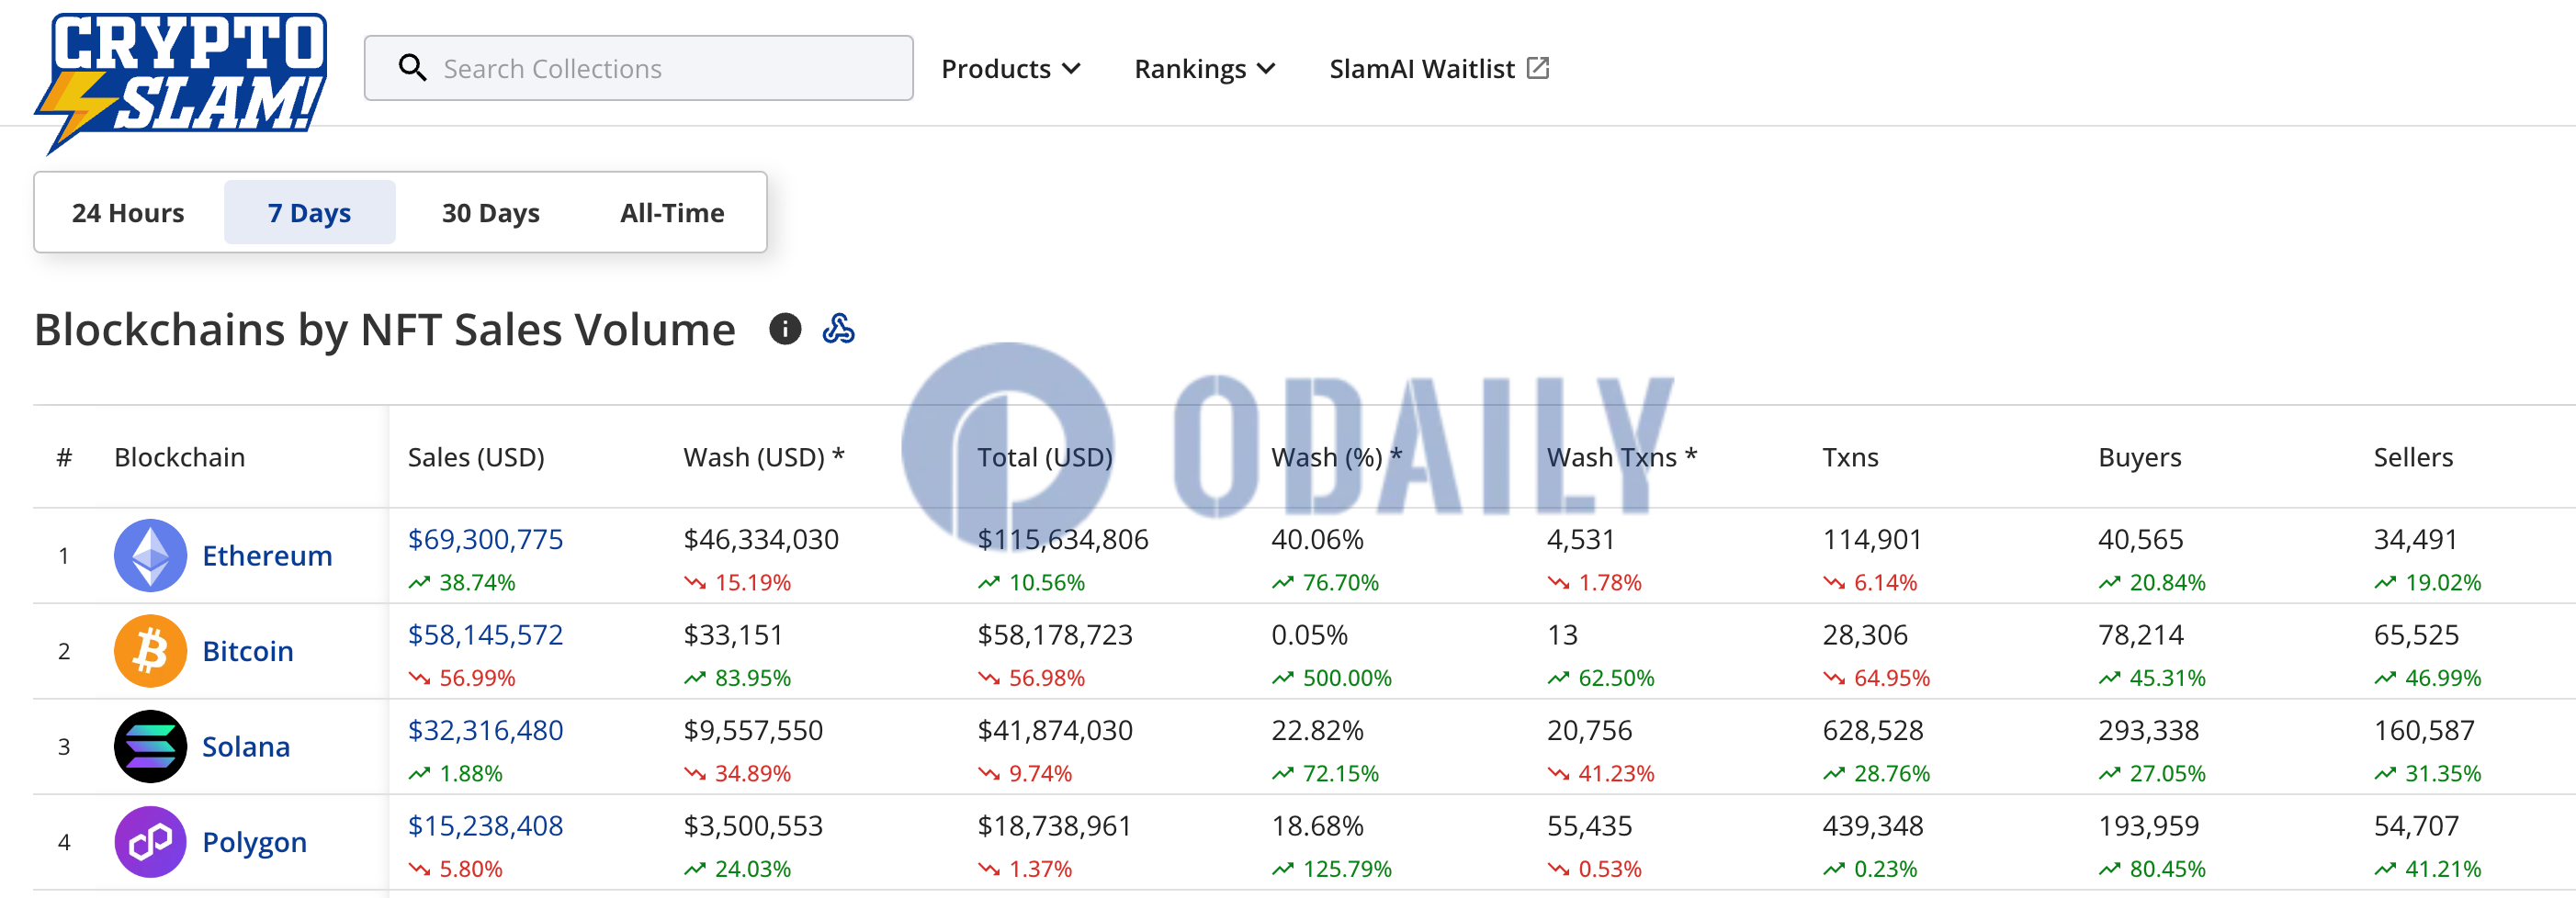Switch to the All-Time tab
This screenshot has height=898, width=2576.
click(x=672, y=213)
